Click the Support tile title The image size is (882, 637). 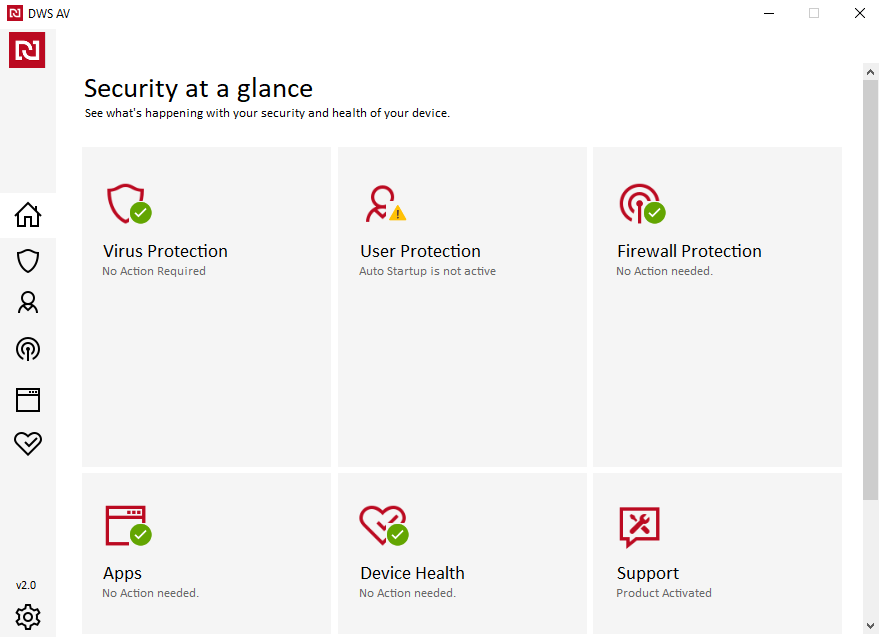[648, 573]
